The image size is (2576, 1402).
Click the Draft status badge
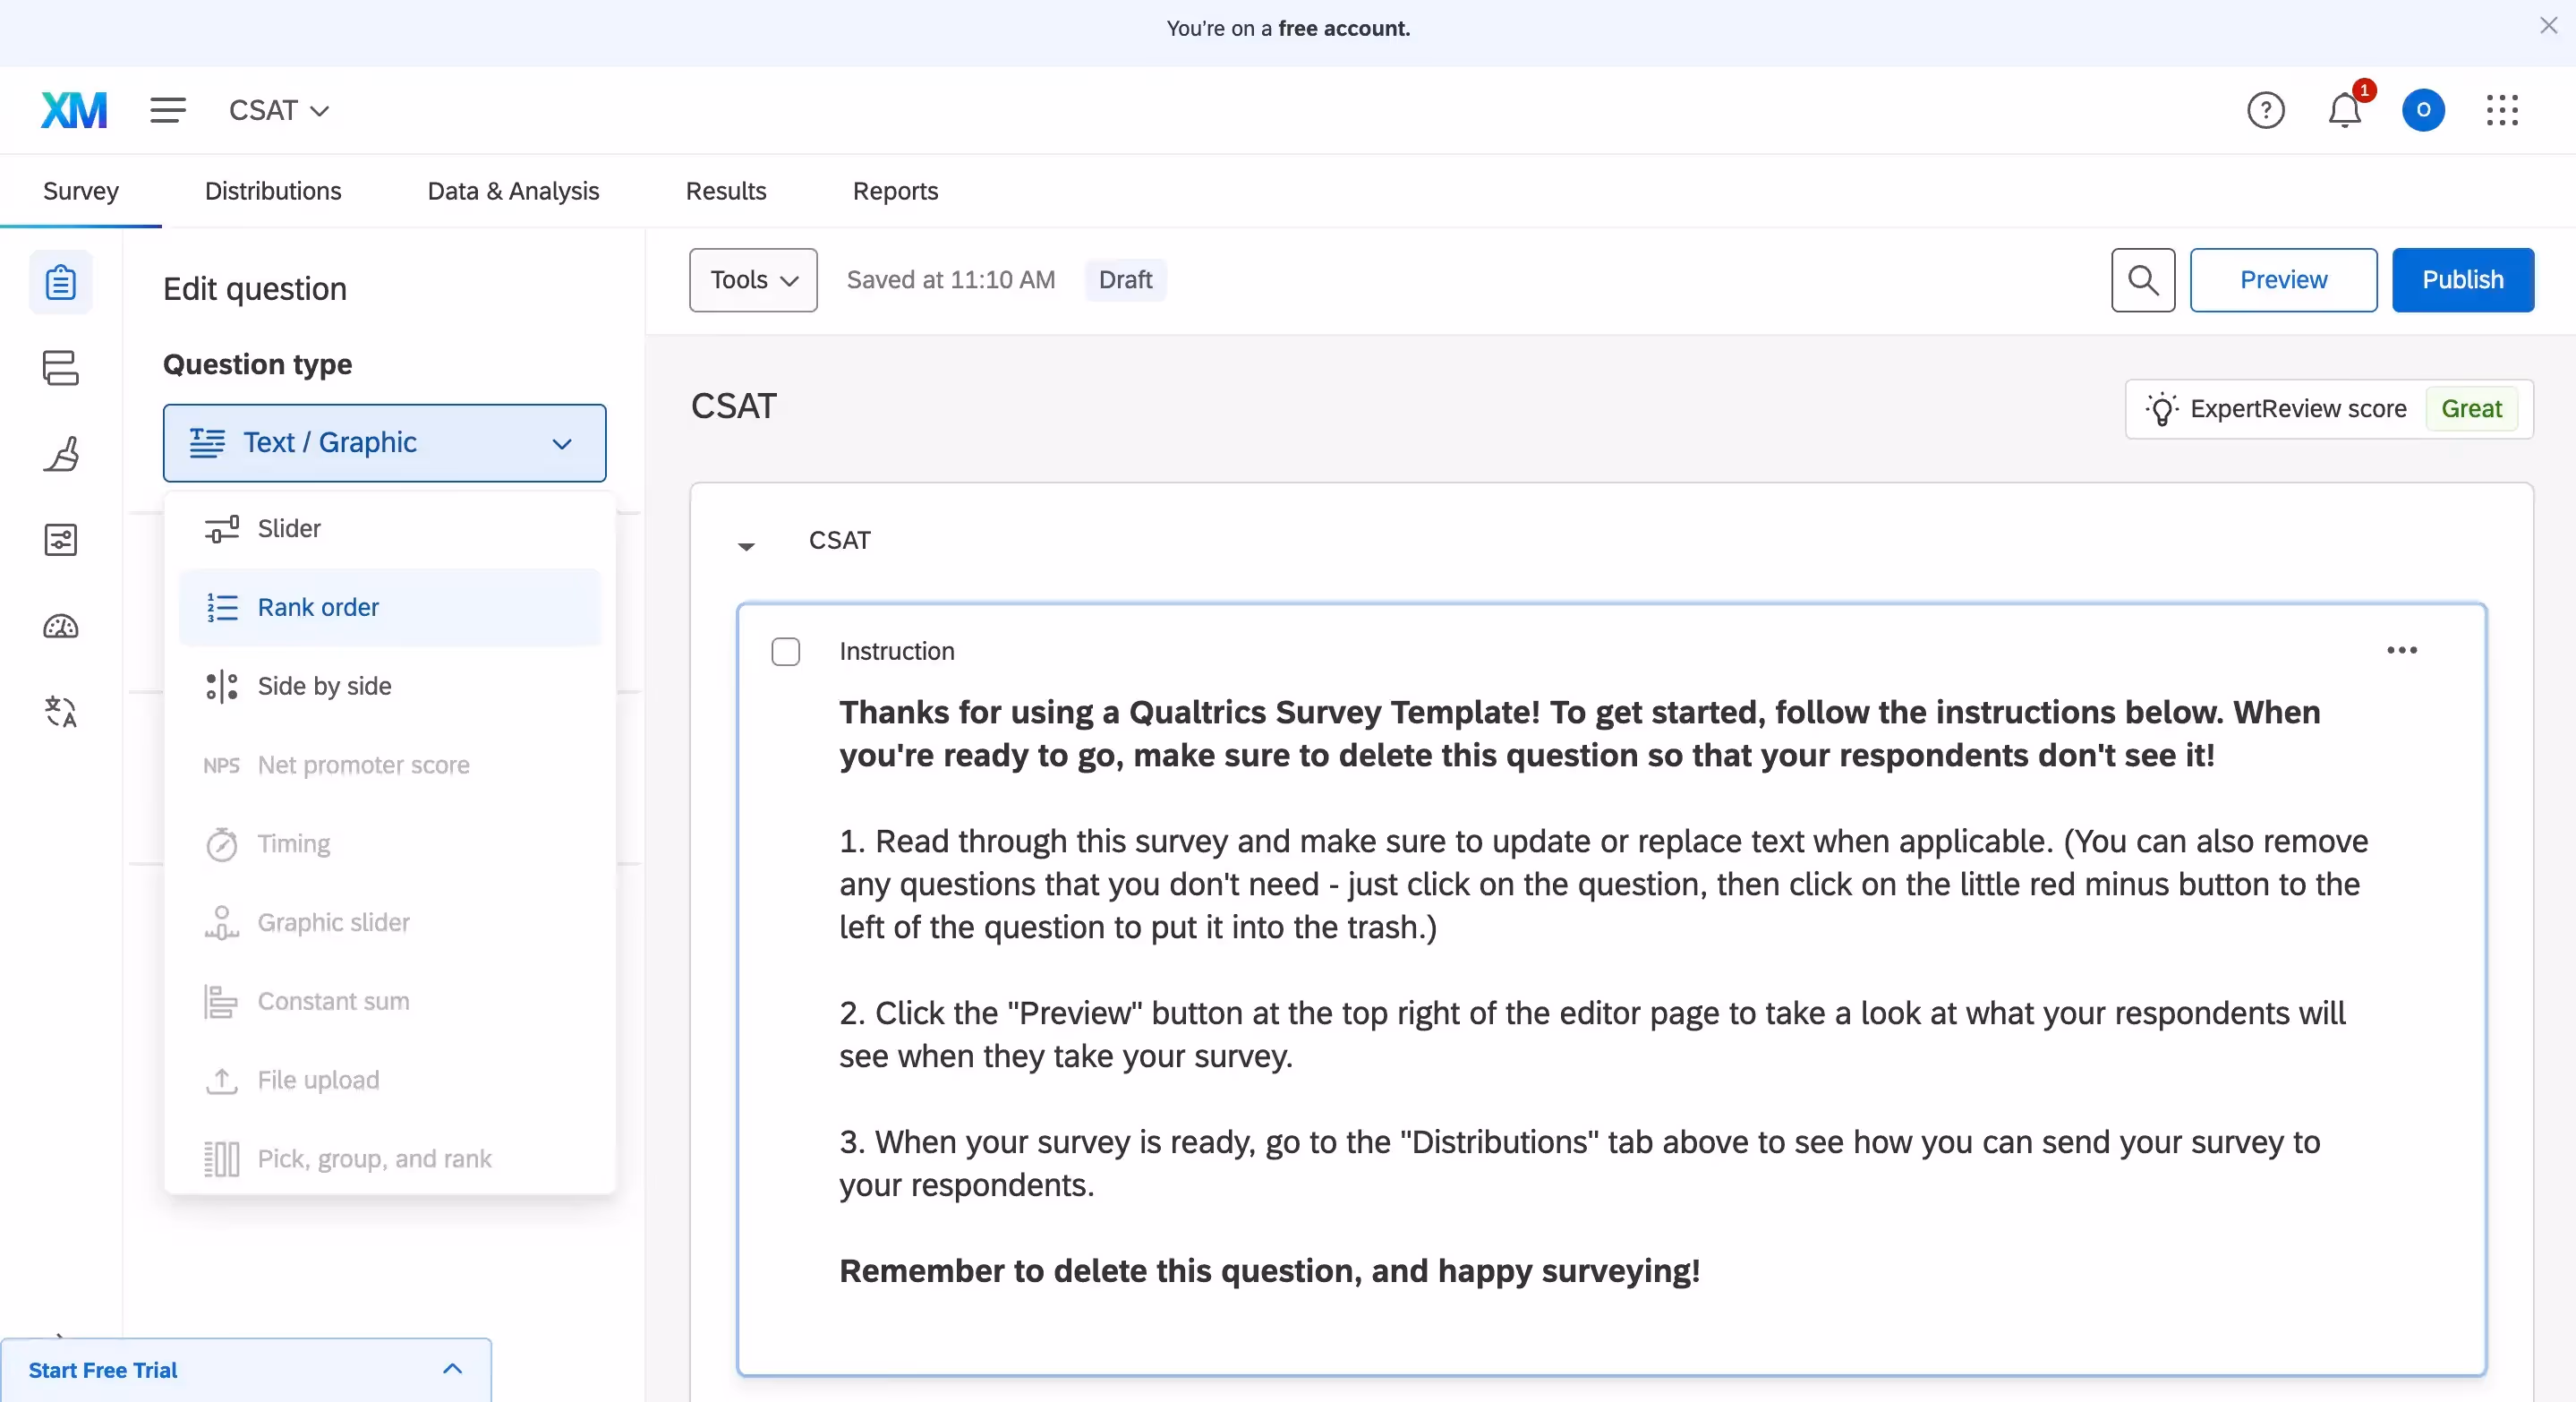[x=1125, y=280]
